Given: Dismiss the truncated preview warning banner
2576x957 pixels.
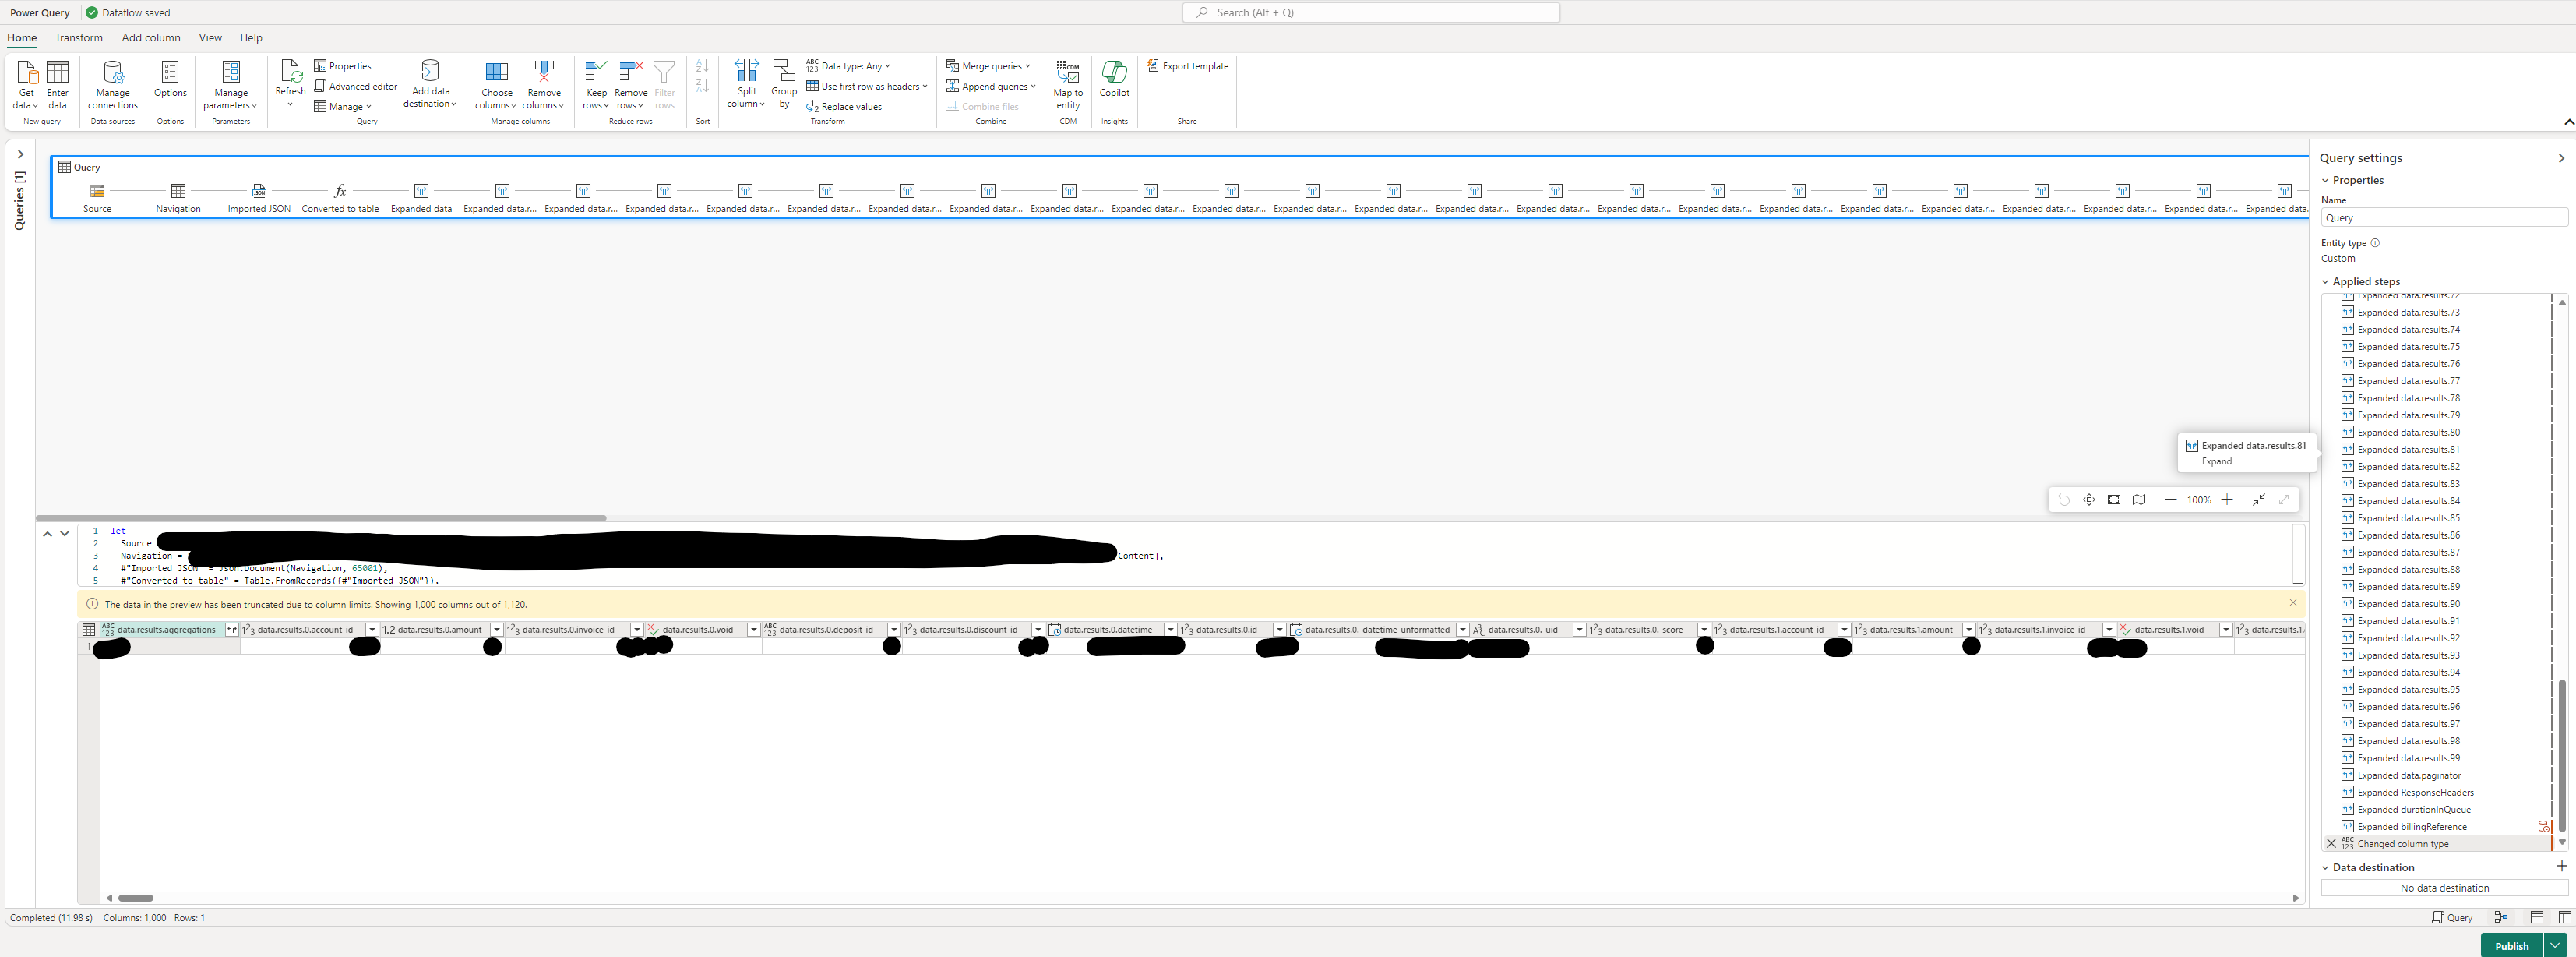Looking at the screenshot, I should (x=2293, y=603).
